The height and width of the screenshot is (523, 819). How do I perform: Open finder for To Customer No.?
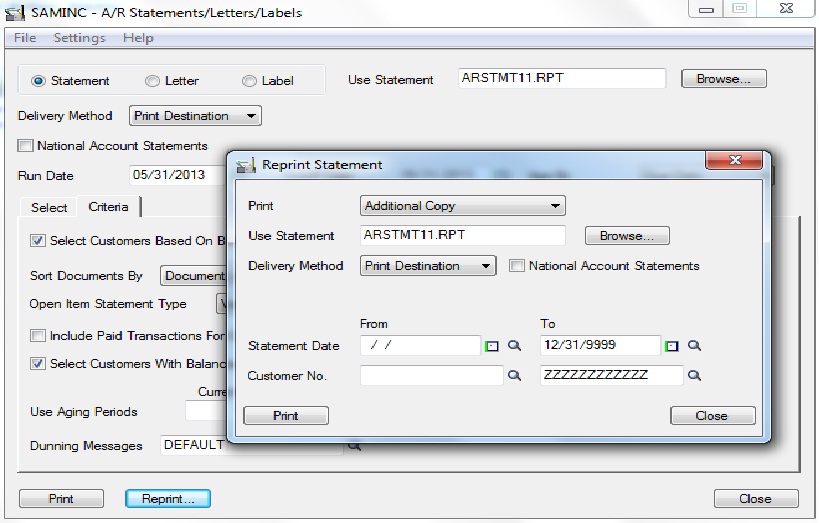coord(694,376)
